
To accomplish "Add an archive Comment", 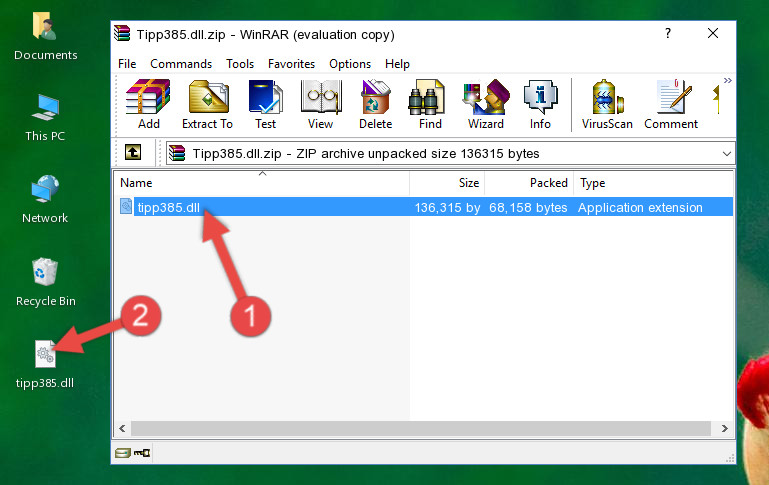I will pyautogui.click(x=671, y=104).
